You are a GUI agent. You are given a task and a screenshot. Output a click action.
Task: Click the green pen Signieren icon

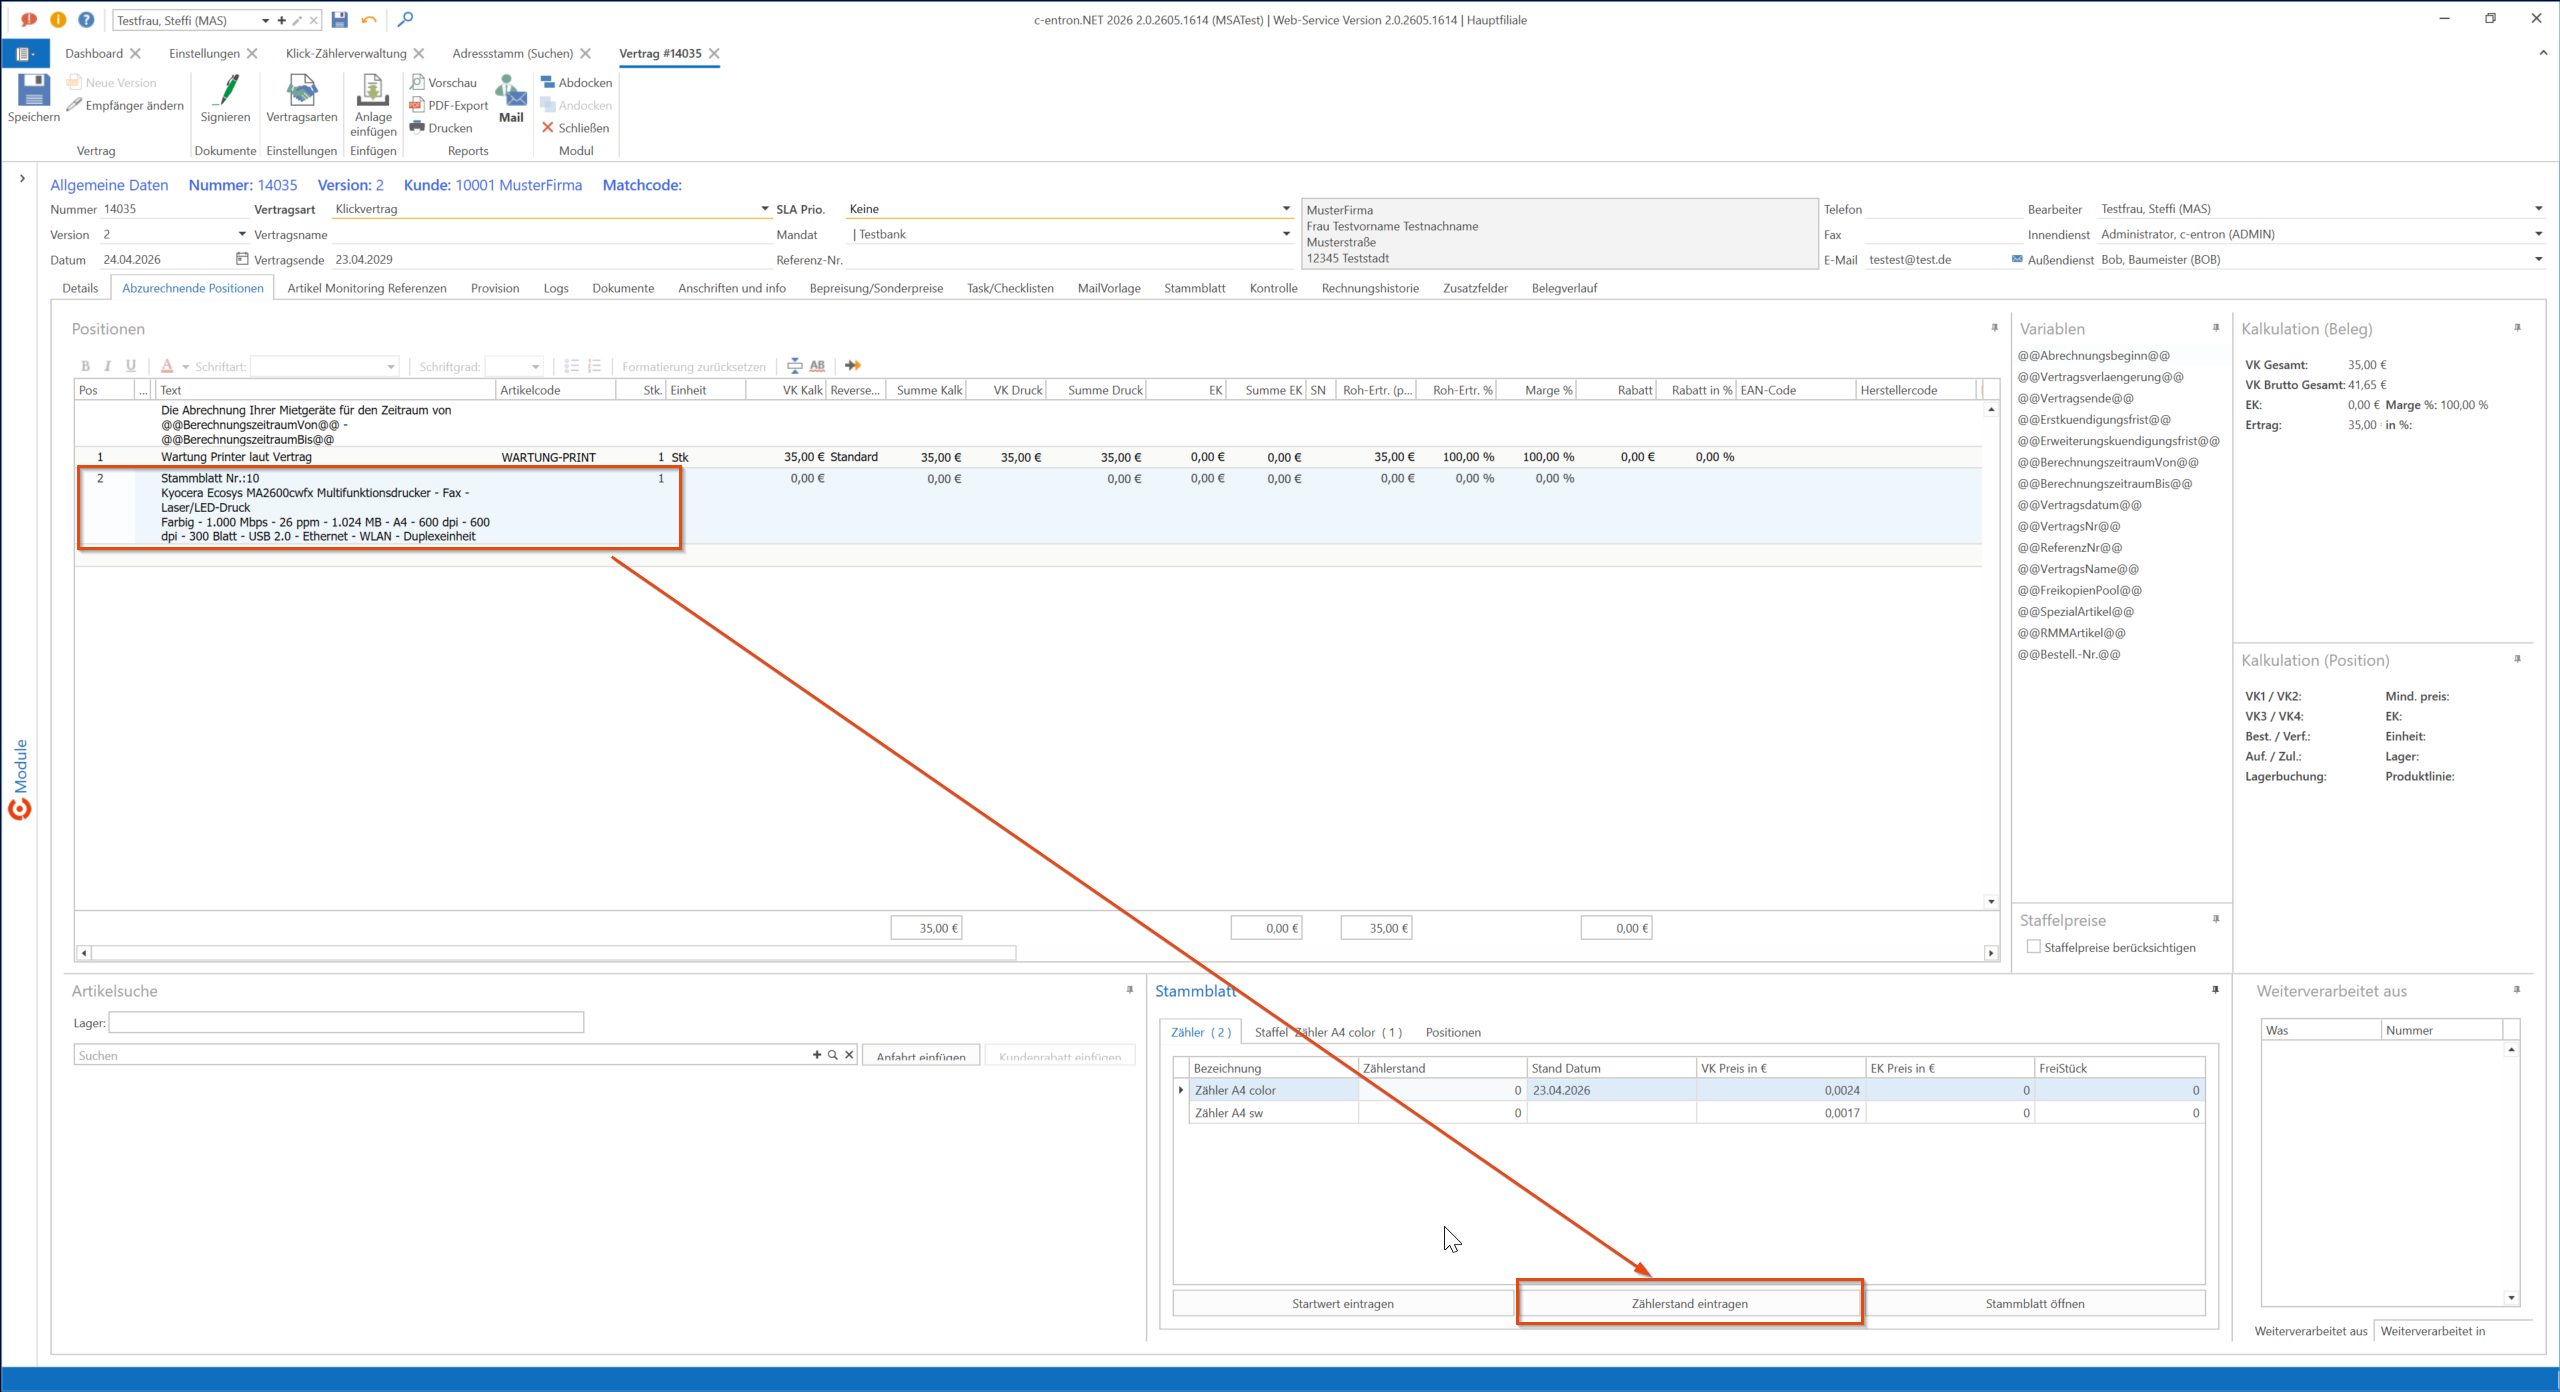click(x=227, y=91)
